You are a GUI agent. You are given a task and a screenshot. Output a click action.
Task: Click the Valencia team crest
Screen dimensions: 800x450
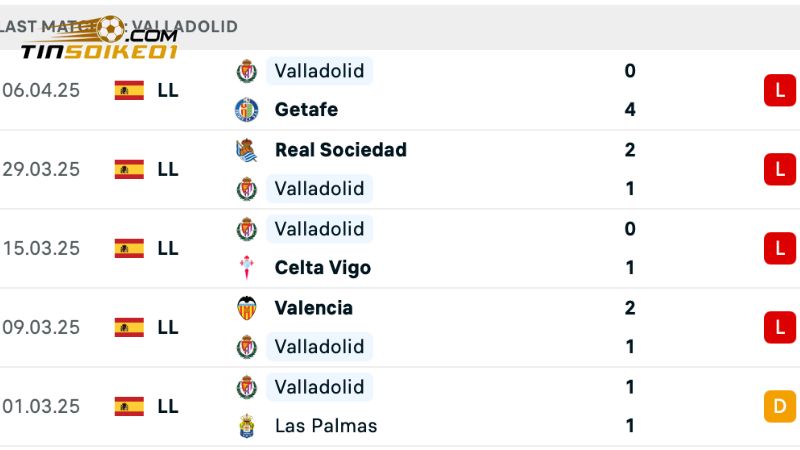coord(246,308)
